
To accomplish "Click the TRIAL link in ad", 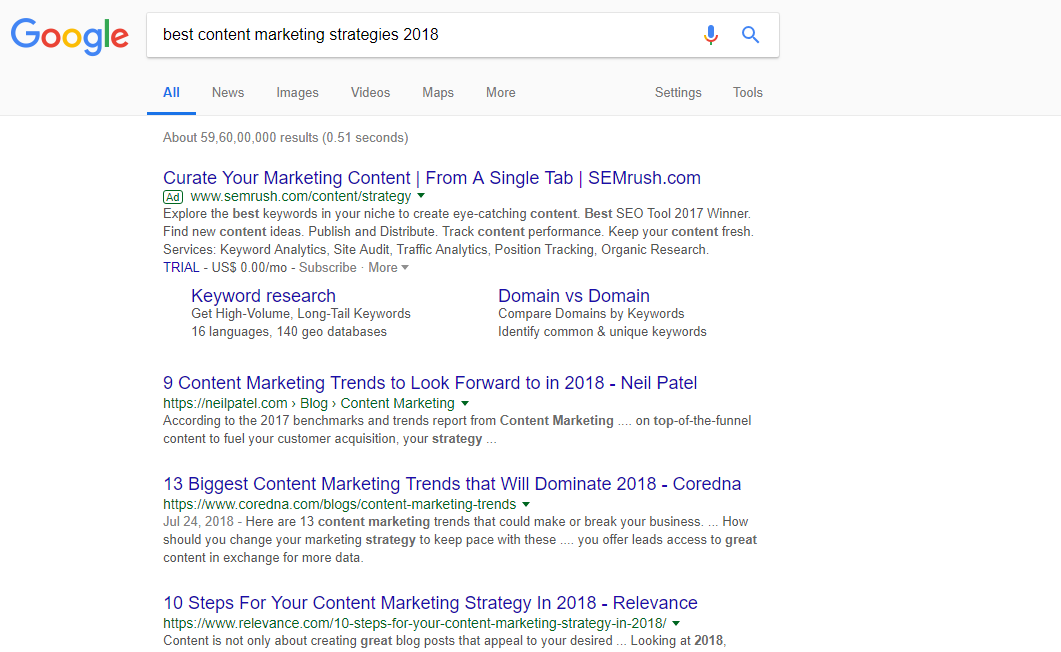I will (x=181, y=267).
